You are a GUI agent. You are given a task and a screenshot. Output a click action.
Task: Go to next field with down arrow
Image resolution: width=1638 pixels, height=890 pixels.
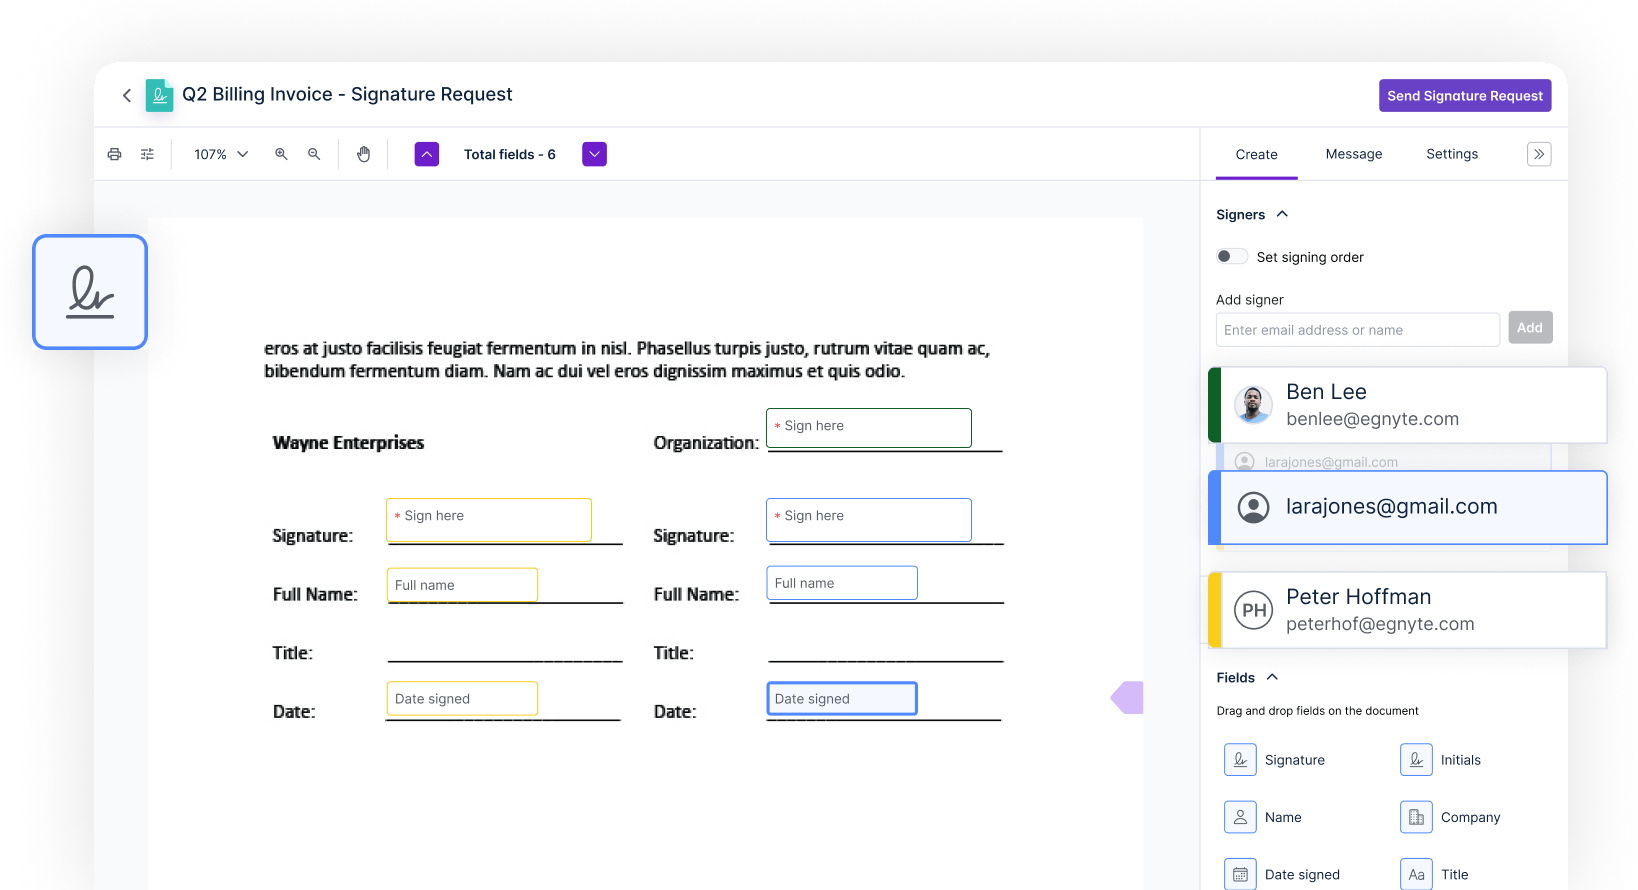click(x=595, y=154)
